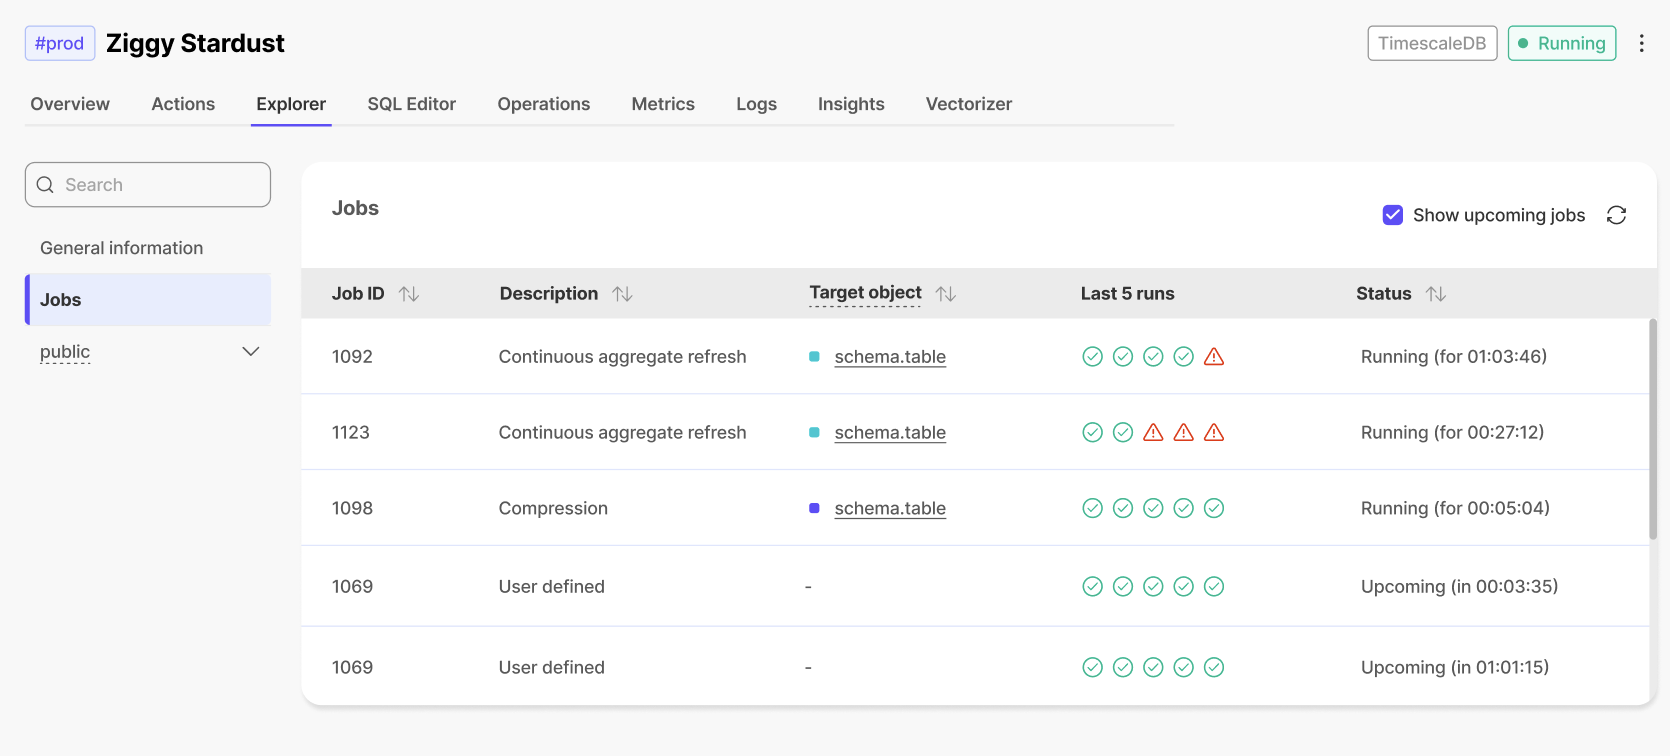
Task: Go to the Vectorizer tab
Action: coord(968,104)
